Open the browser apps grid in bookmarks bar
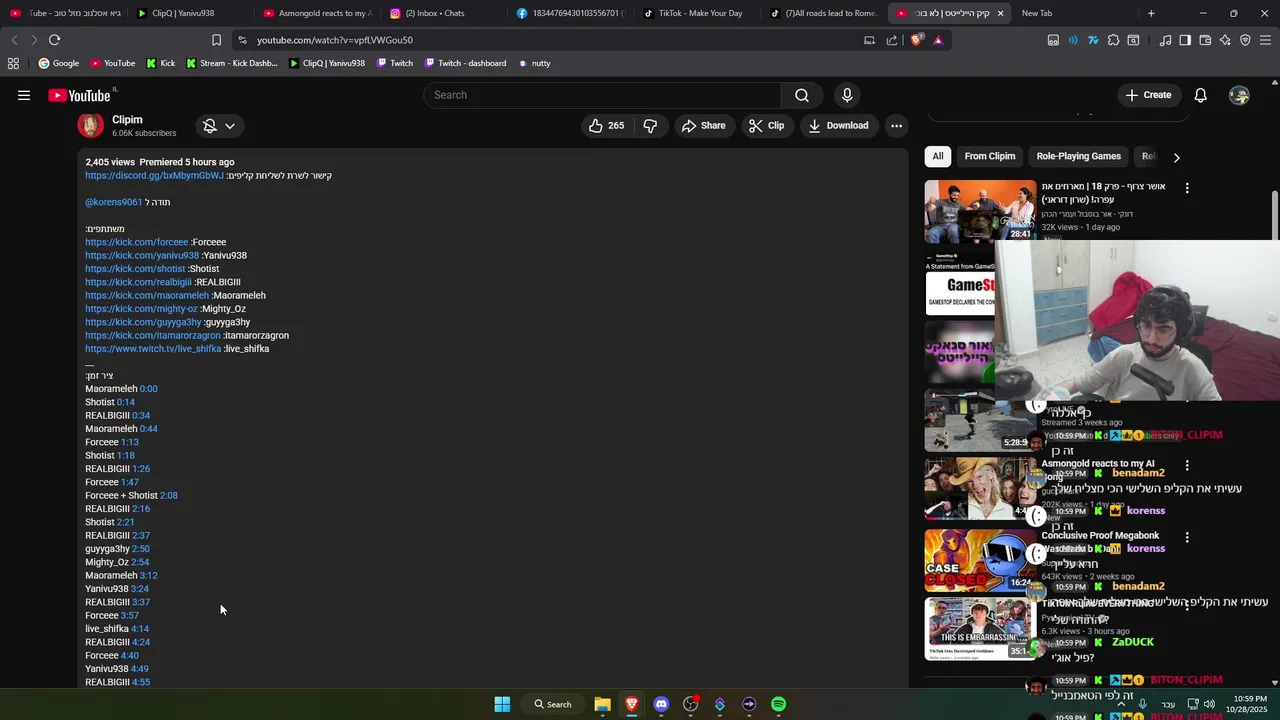 13,63
